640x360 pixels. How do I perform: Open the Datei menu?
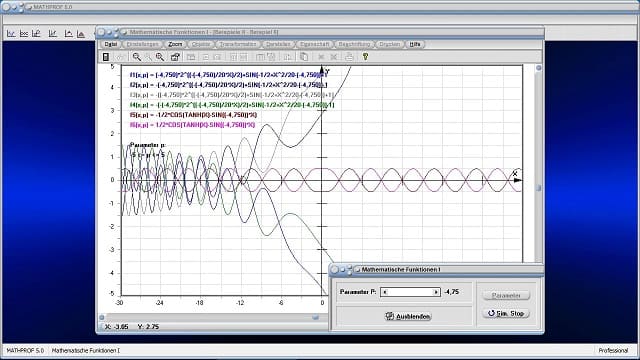pyautogui.click(x=111, y=44)
